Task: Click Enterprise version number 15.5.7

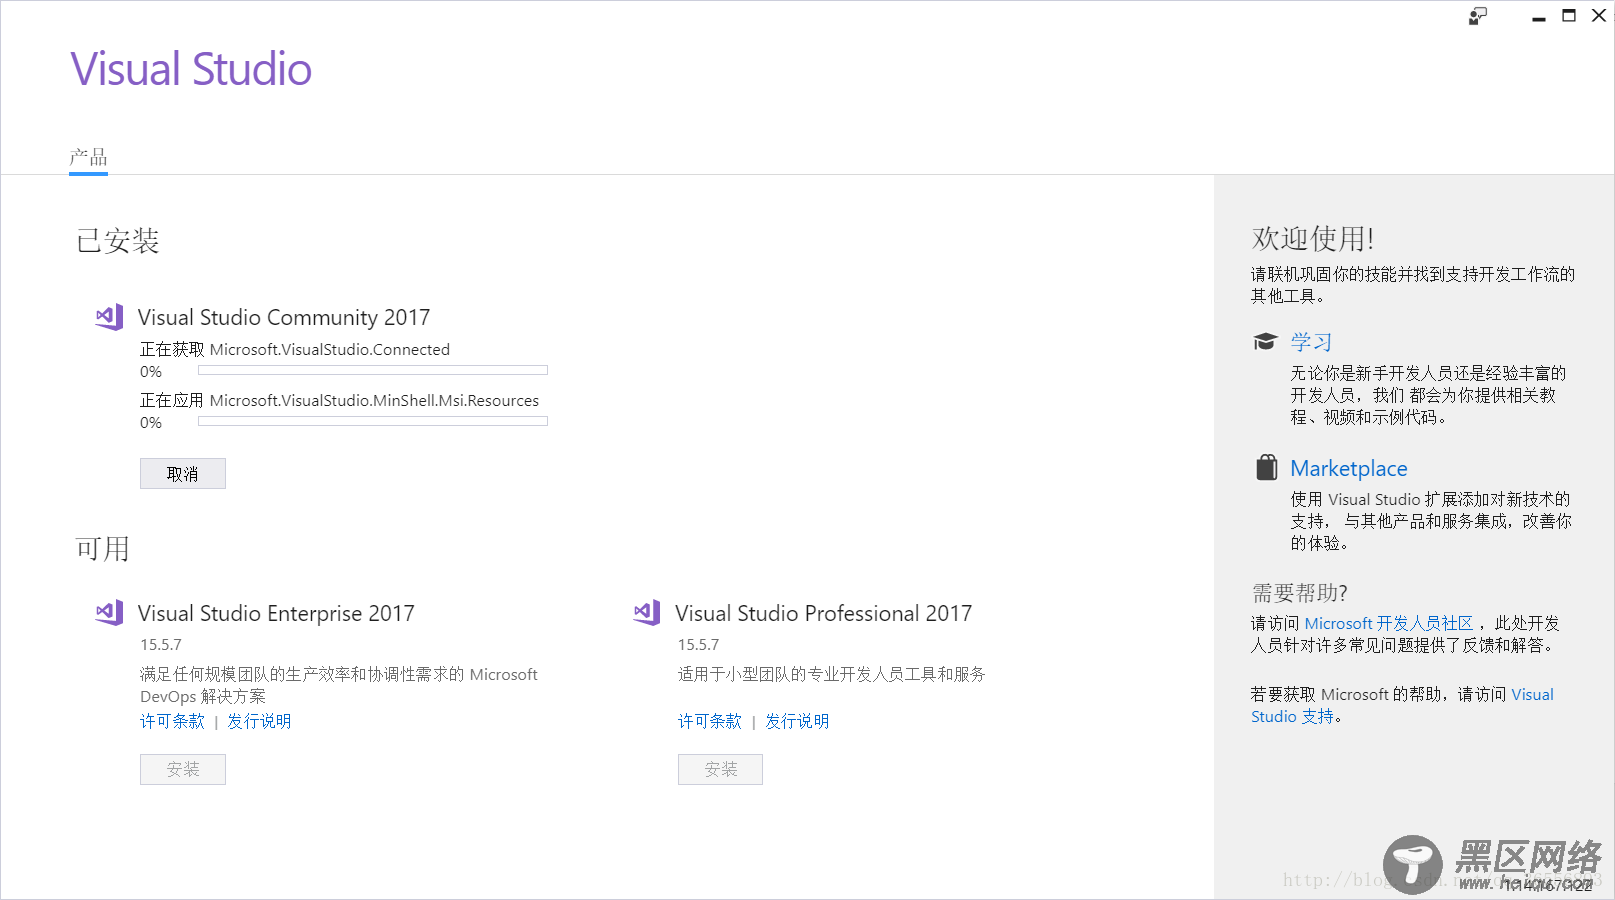Action: pos(161,645)
